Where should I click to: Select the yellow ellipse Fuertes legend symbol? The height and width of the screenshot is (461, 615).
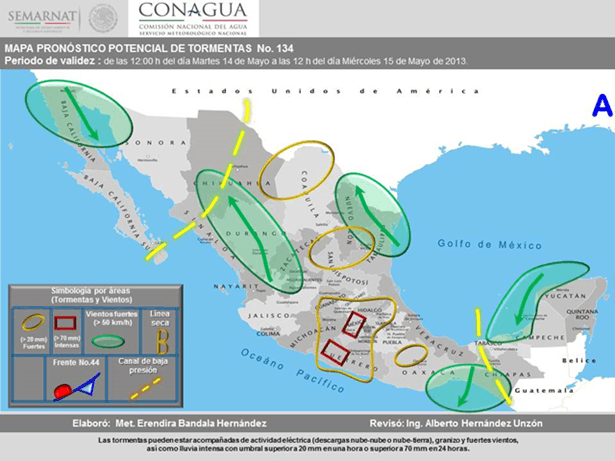[x=33, y=323]
